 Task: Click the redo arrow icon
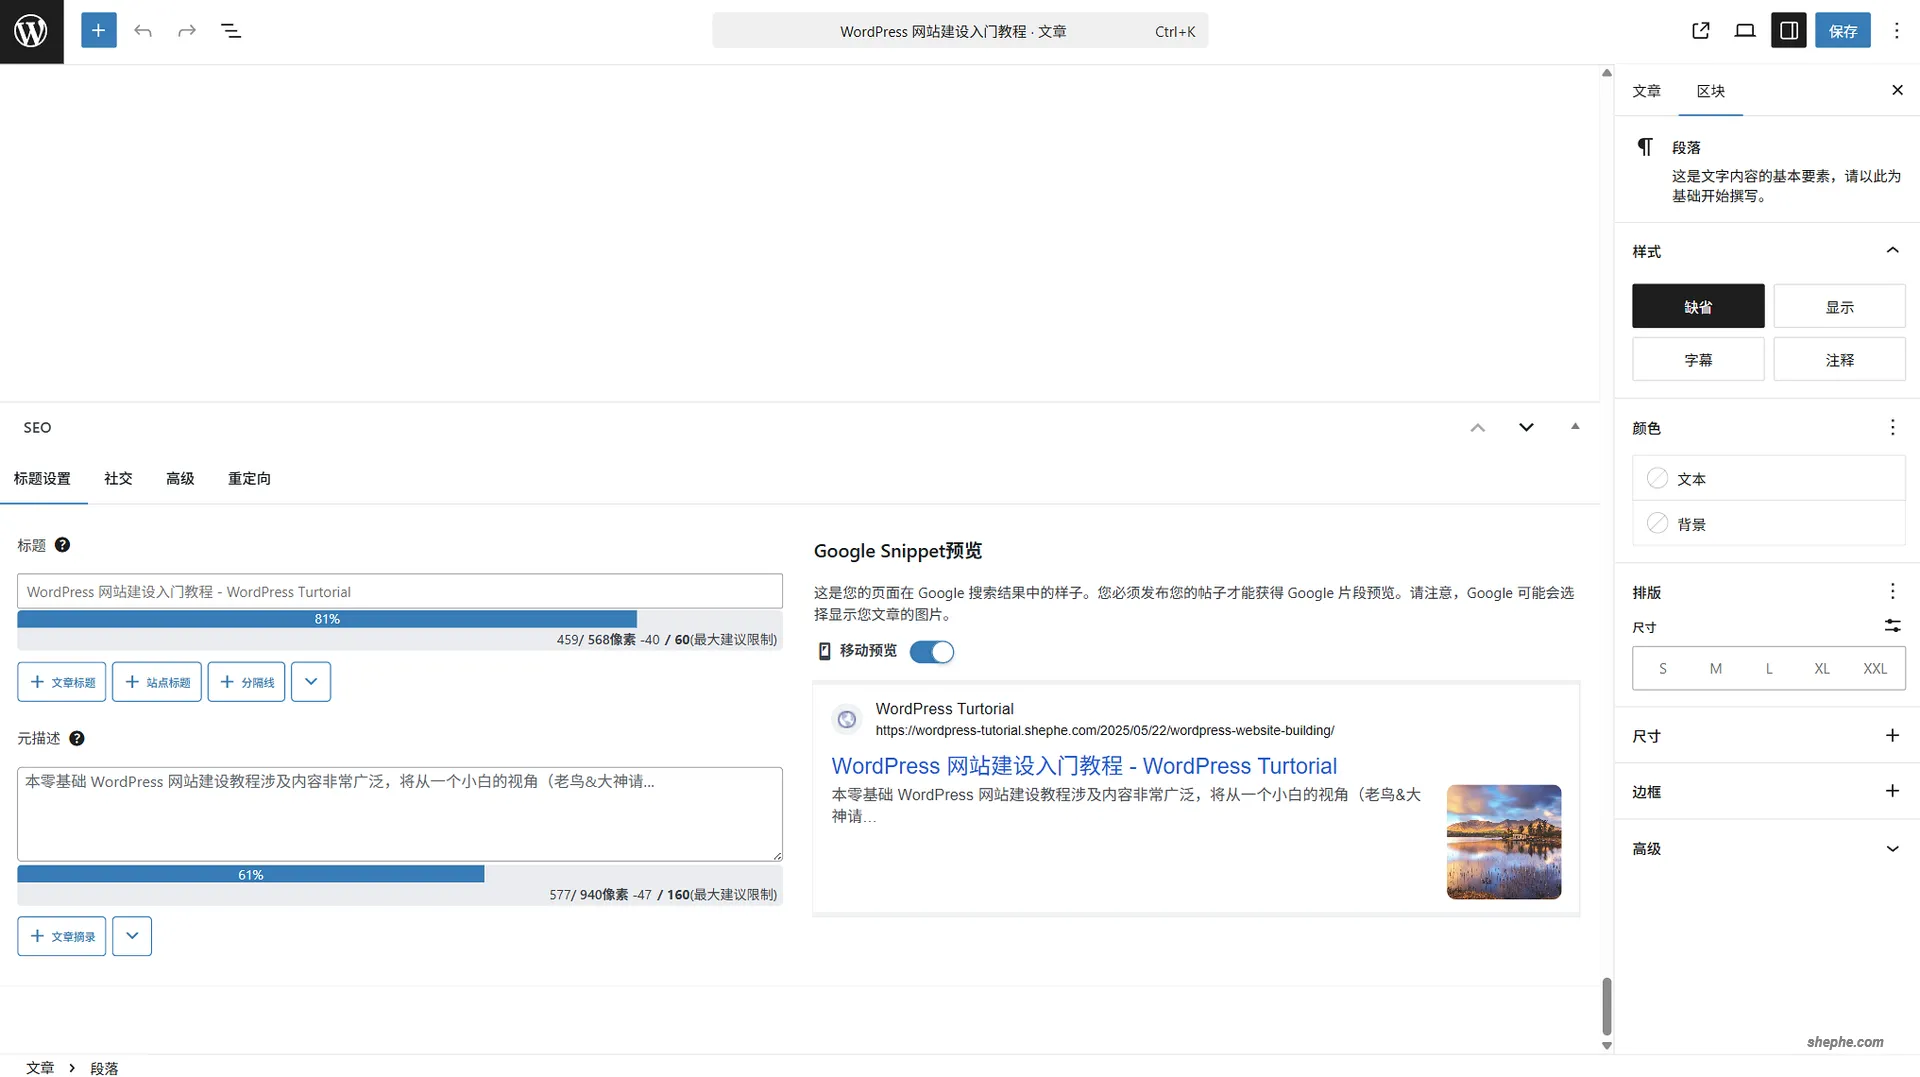coord(187,31)
